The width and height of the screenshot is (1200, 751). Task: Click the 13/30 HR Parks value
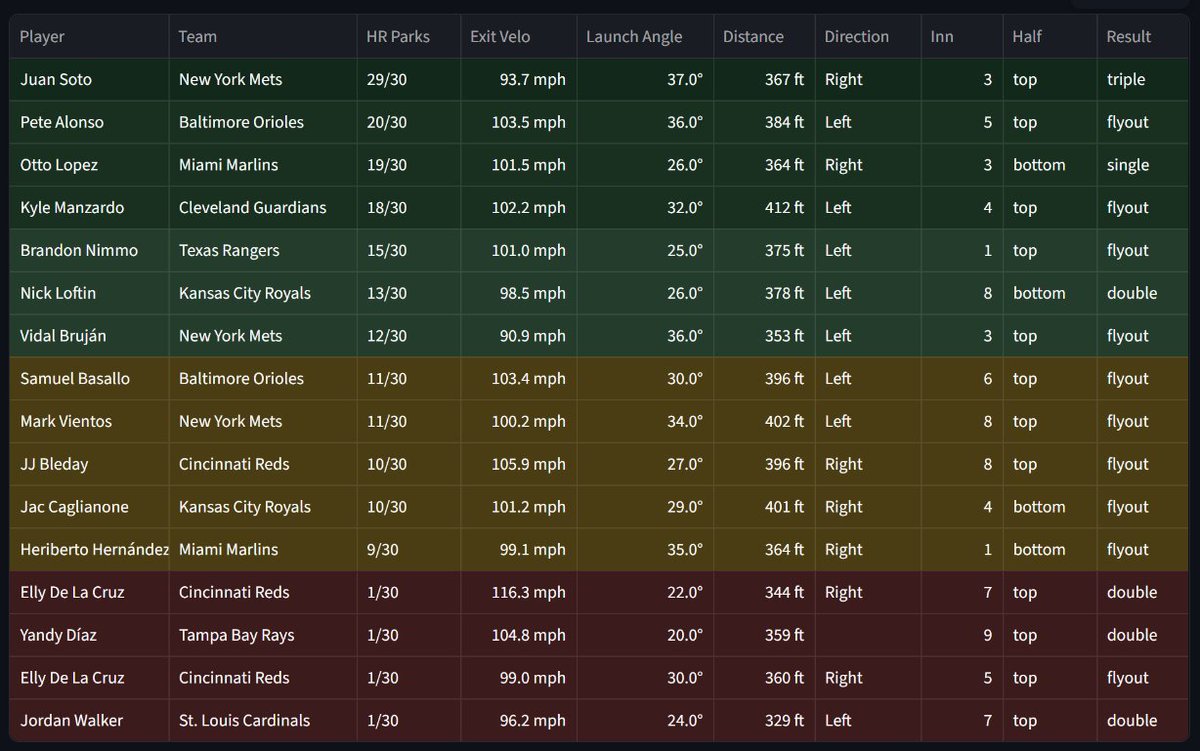409,293
